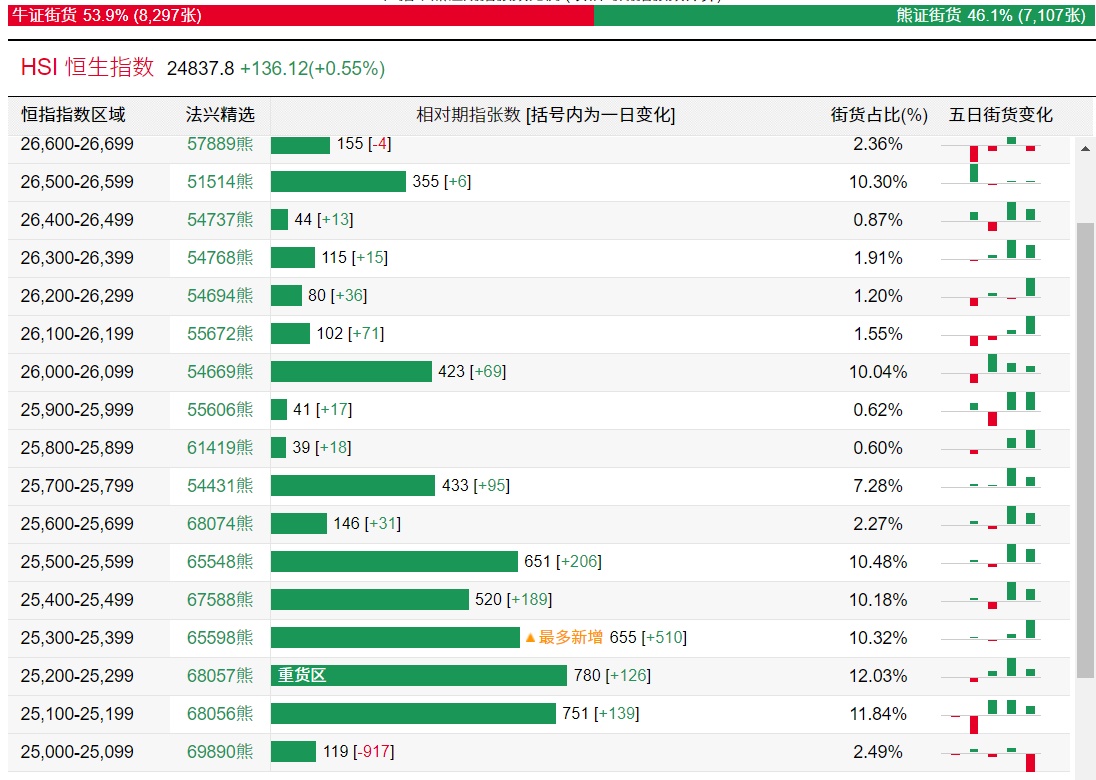Click the 最多新增 orange triangle marker
The width and height of the screenshot is (1096, 780).
[x=530, y=638]
